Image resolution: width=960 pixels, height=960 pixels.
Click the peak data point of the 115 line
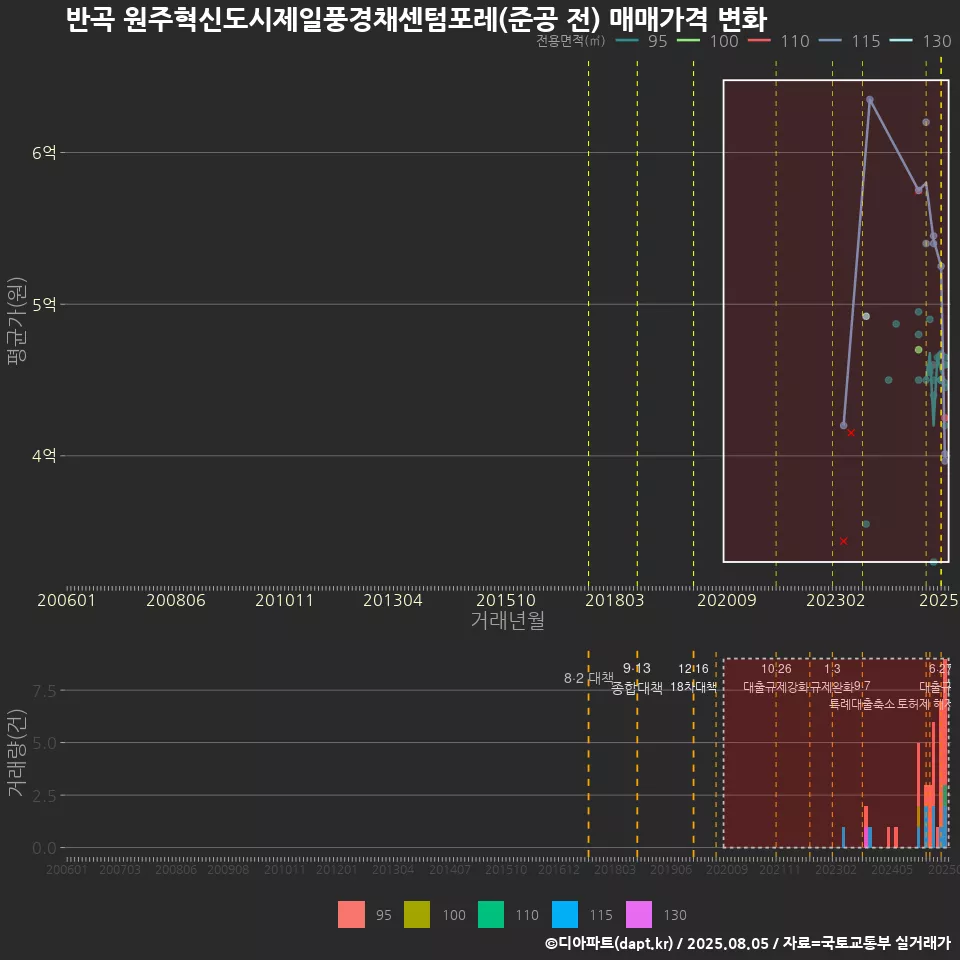point(869,99)
